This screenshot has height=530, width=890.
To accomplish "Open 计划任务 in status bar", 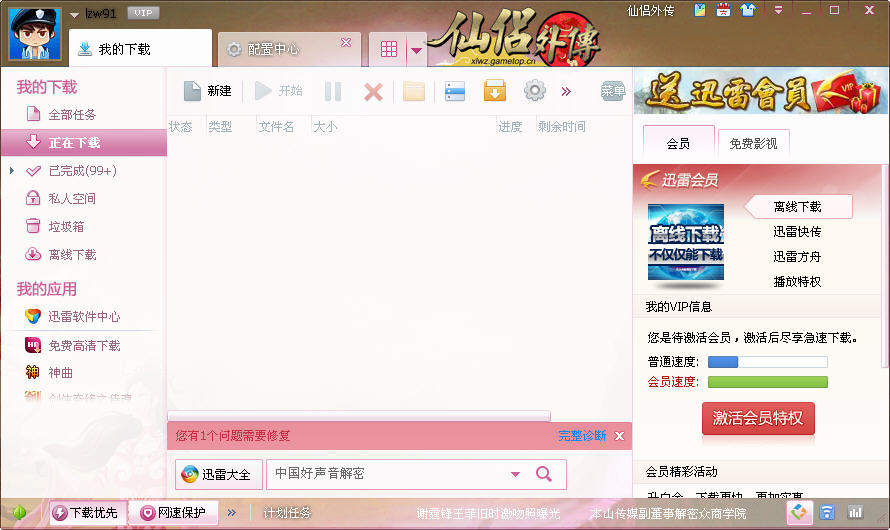I will [287, 513].
